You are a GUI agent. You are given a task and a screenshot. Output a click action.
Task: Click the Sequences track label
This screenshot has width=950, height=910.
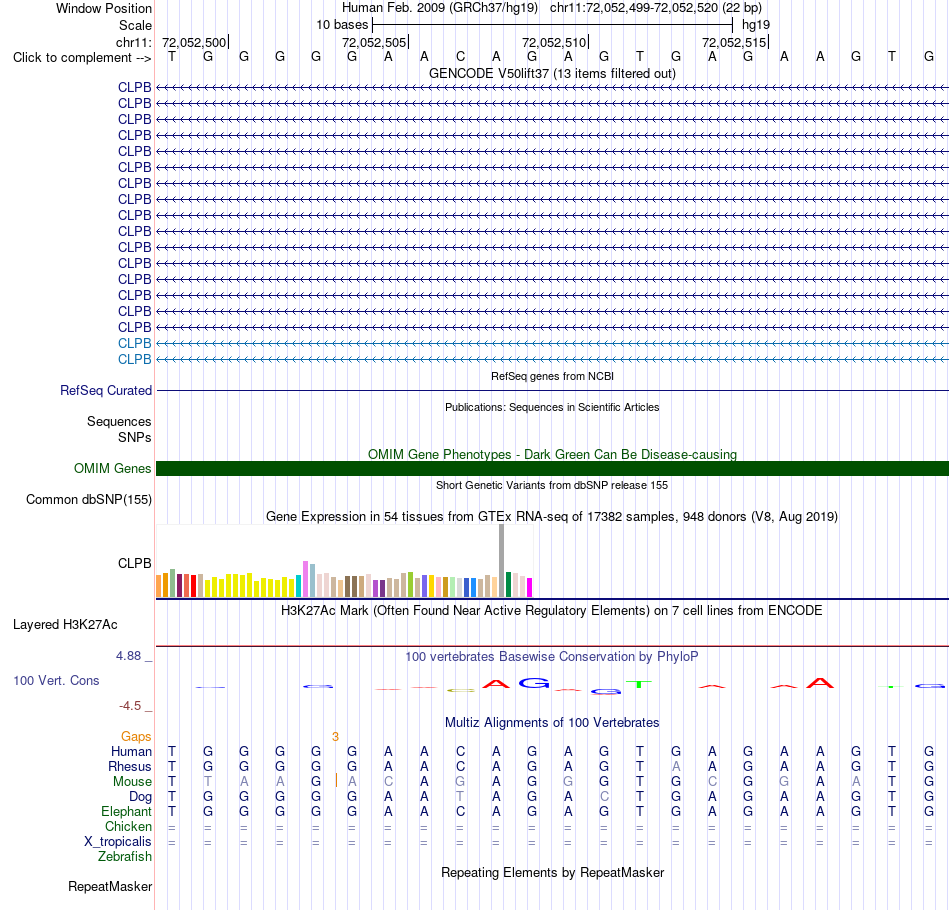pyautogui.click(x=119, y=421)
